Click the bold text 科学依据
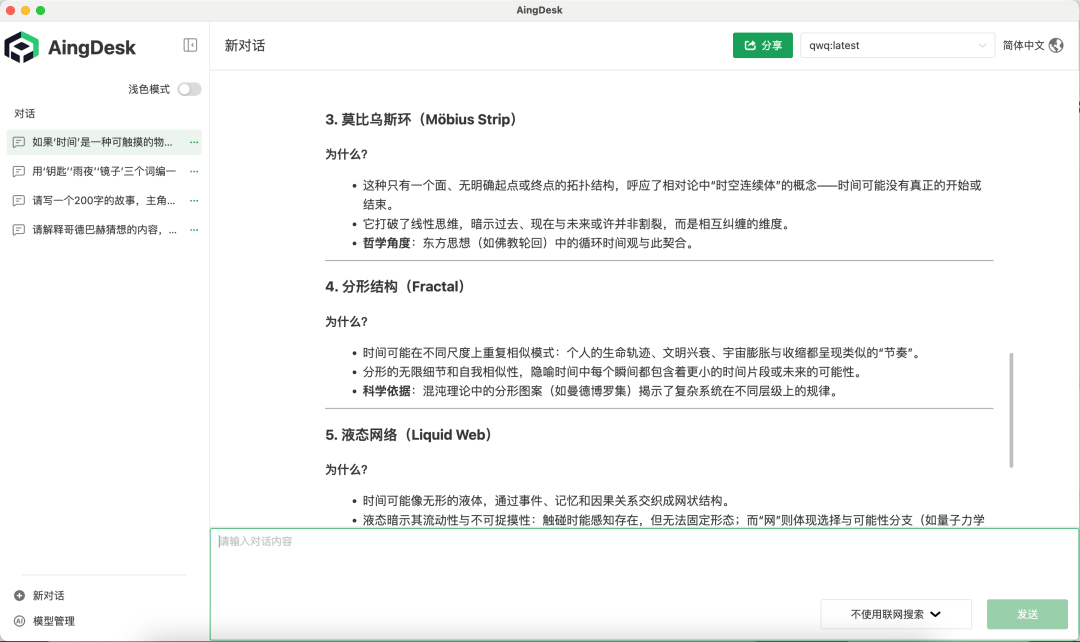1080x642 pixels. [386, 391]
